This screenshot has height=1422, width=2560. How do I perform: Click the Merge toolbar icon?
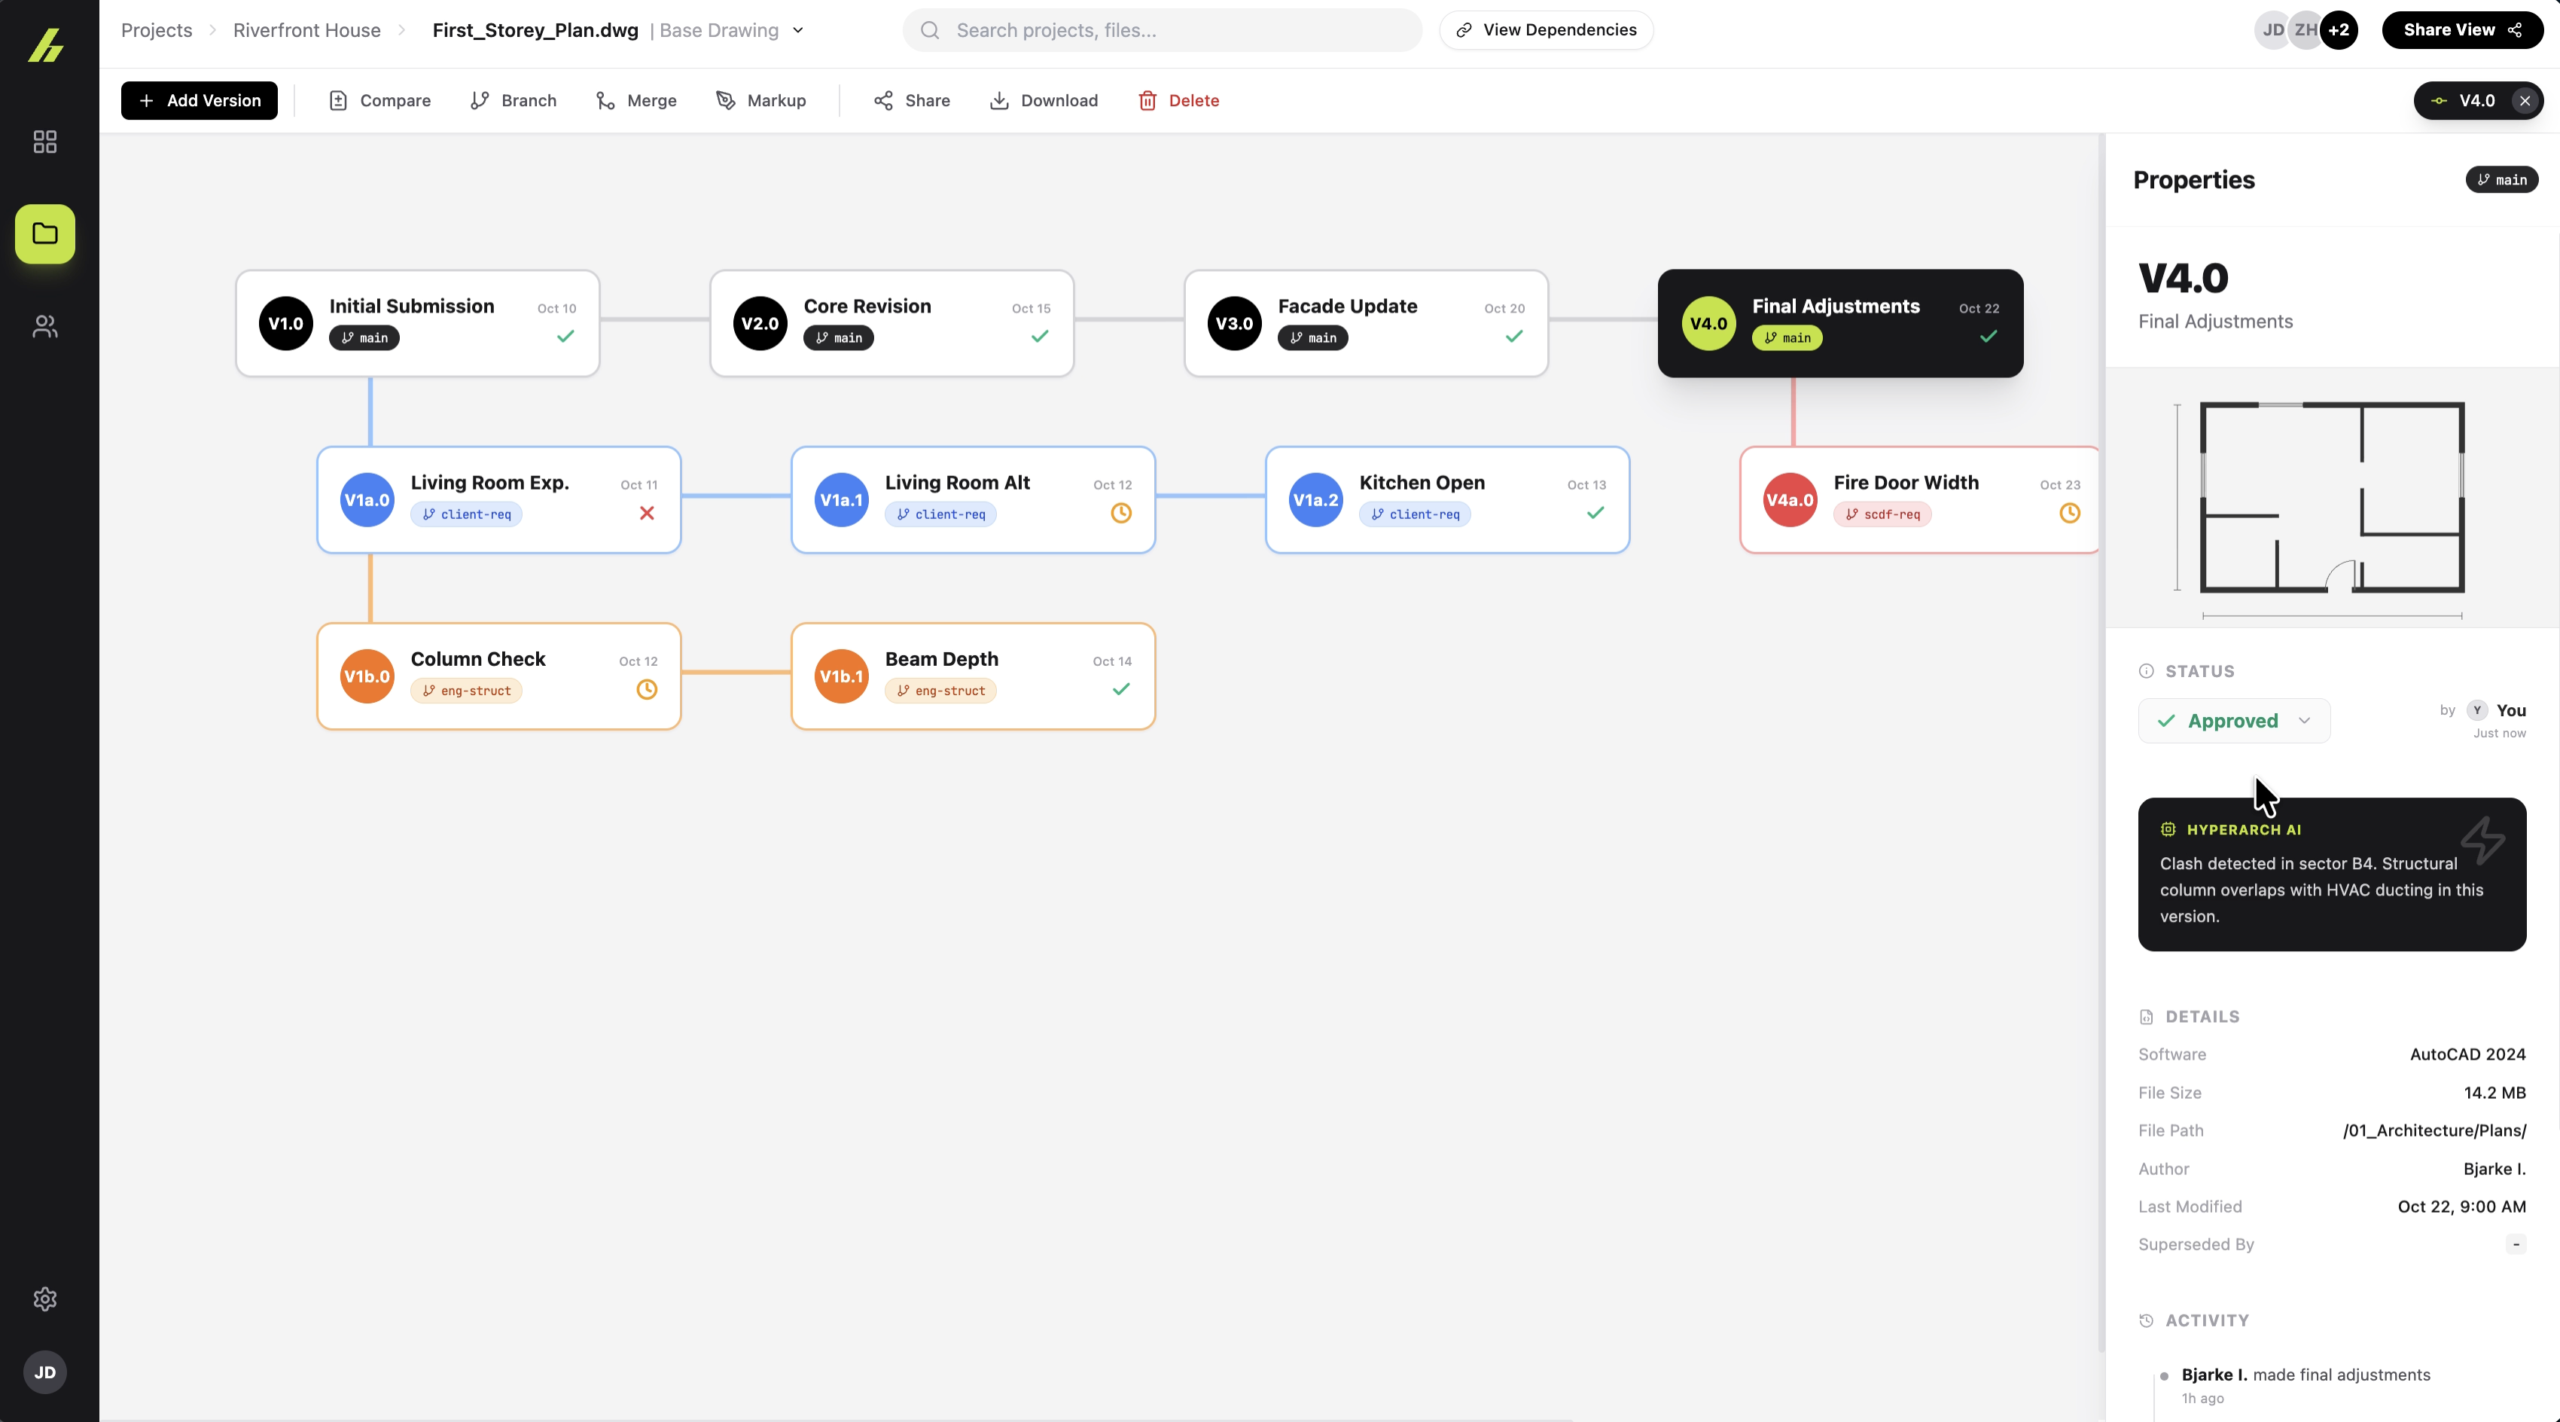coord(636,100)
